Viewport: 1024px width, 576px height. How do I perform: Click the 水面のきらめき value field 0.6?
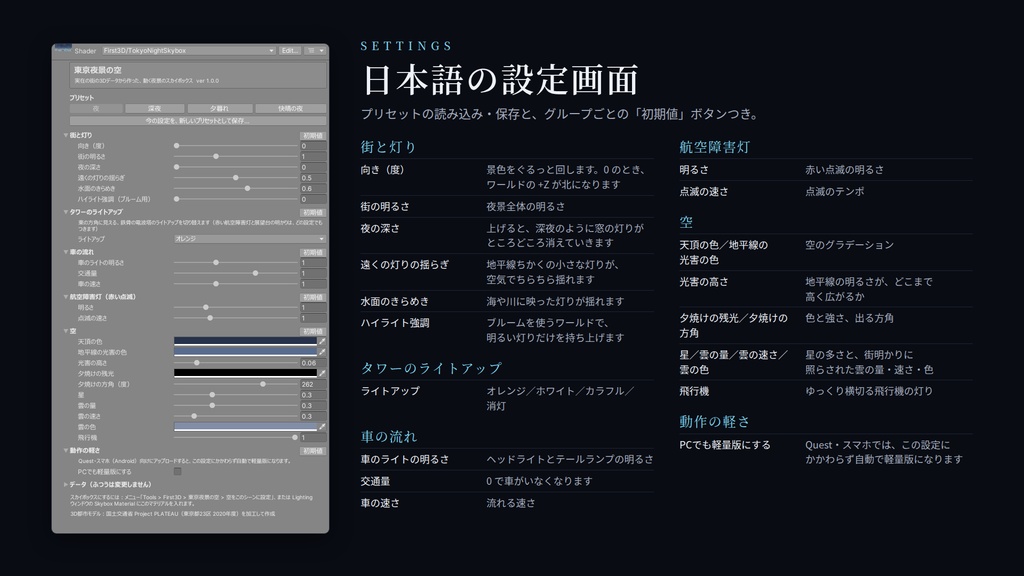(x=313, y=189)
